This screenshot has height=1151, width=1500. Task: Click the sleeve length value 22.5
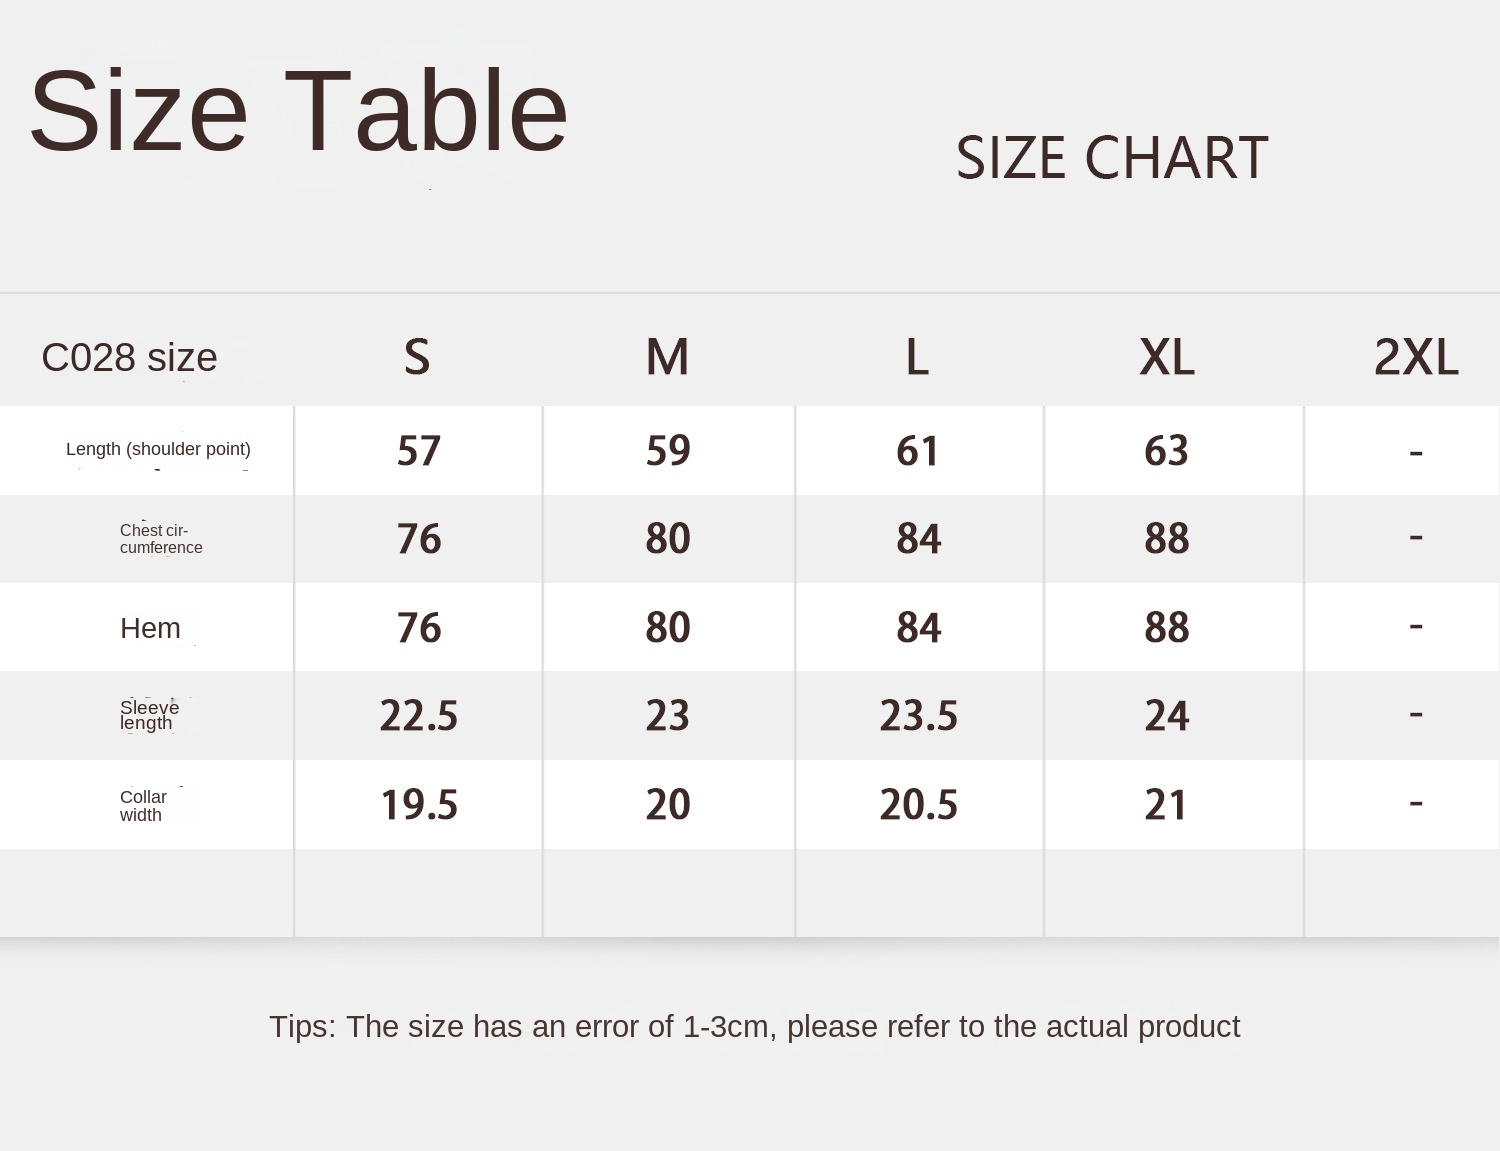[418, 716]
